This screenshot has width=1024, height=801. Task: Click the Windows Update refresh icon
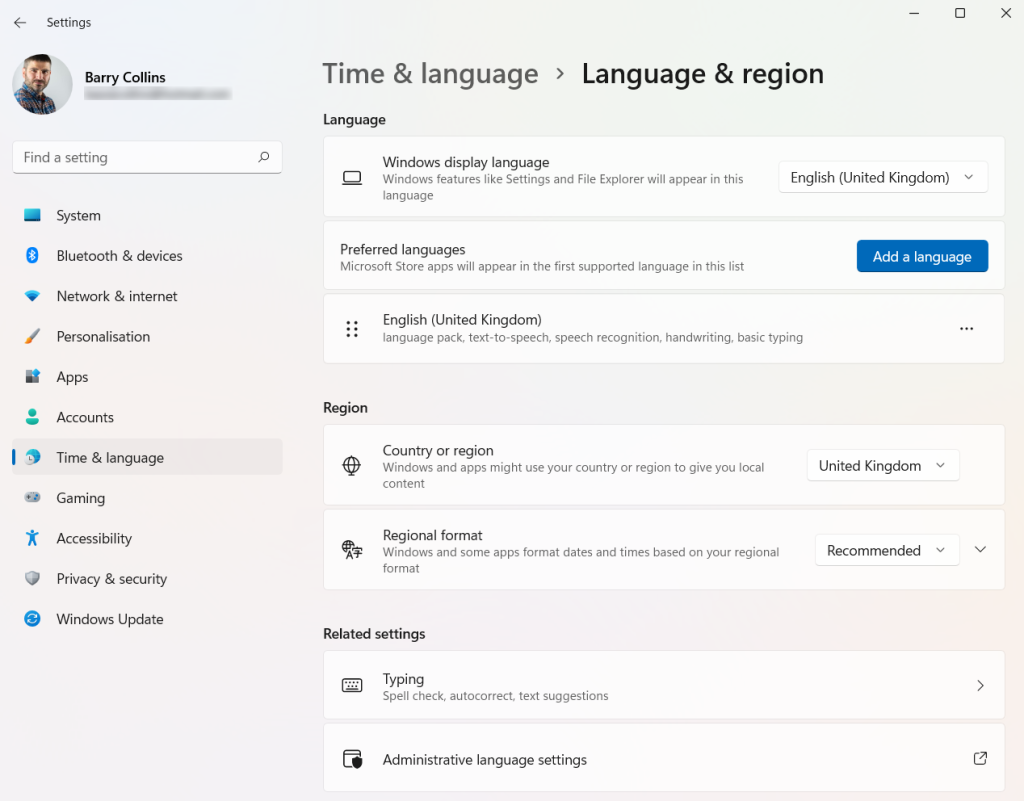click(x=32, y=619)
